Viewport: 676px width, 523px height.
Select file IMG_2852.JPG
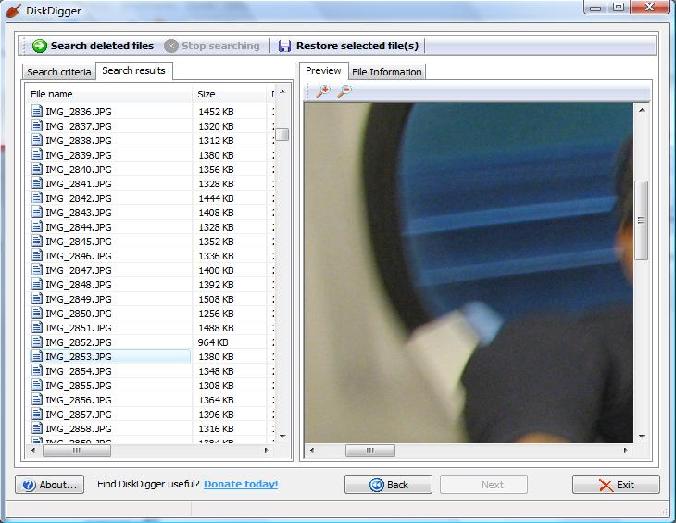coord(78,342)
